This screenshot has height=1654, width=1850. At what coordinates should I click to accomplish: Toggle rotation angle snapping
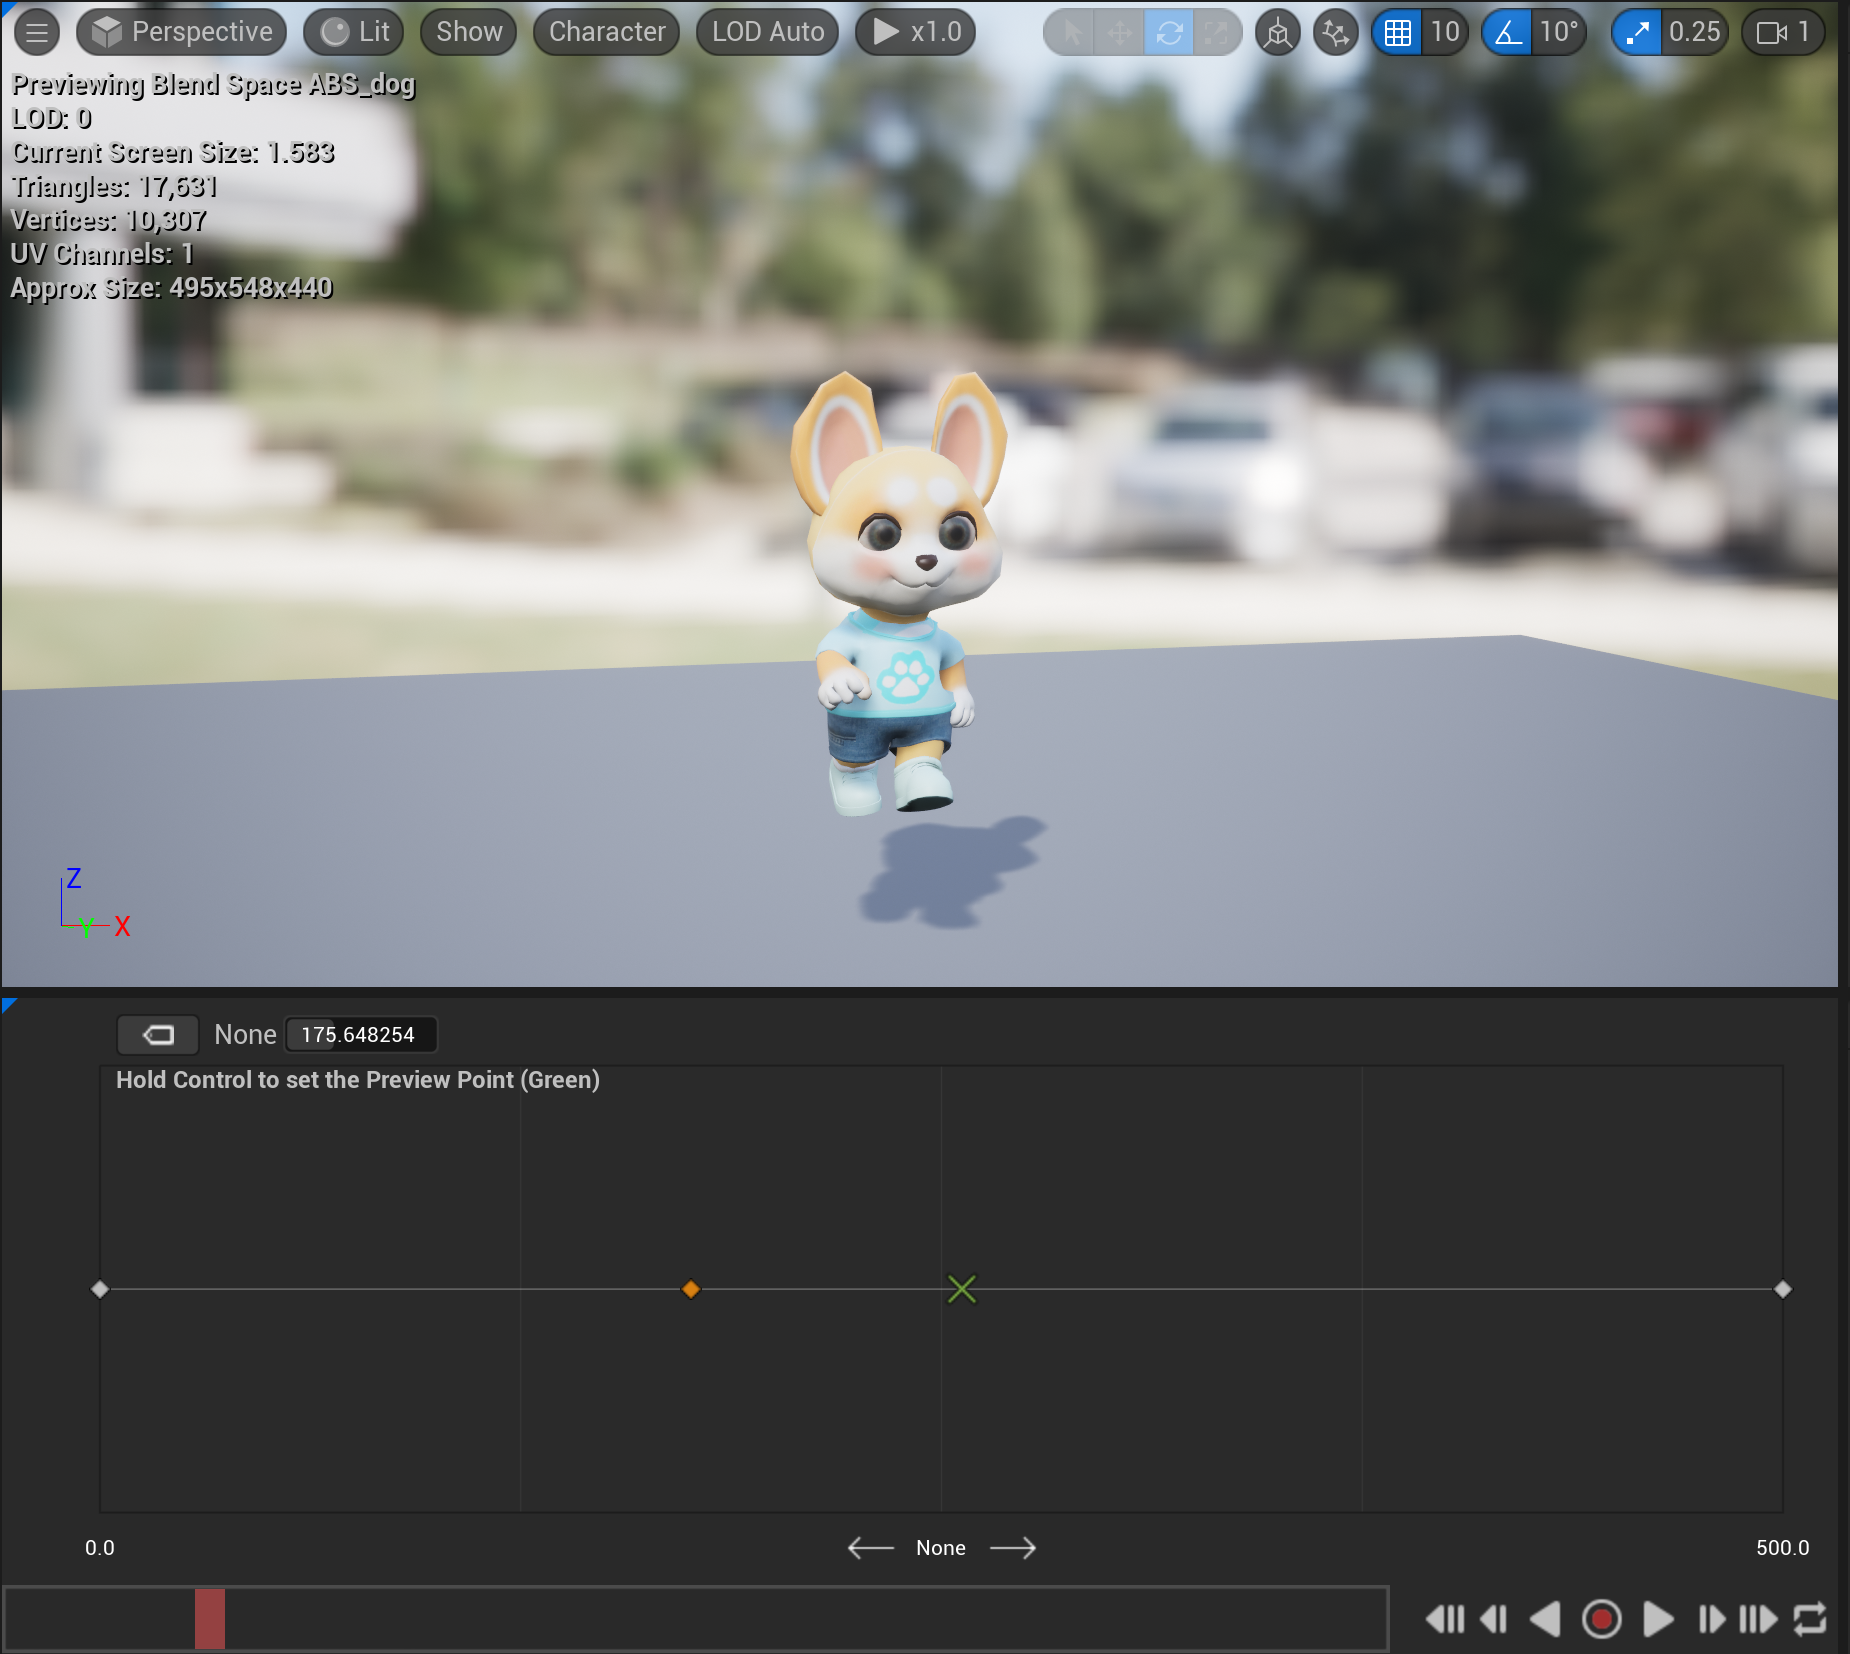(1507, 32)
